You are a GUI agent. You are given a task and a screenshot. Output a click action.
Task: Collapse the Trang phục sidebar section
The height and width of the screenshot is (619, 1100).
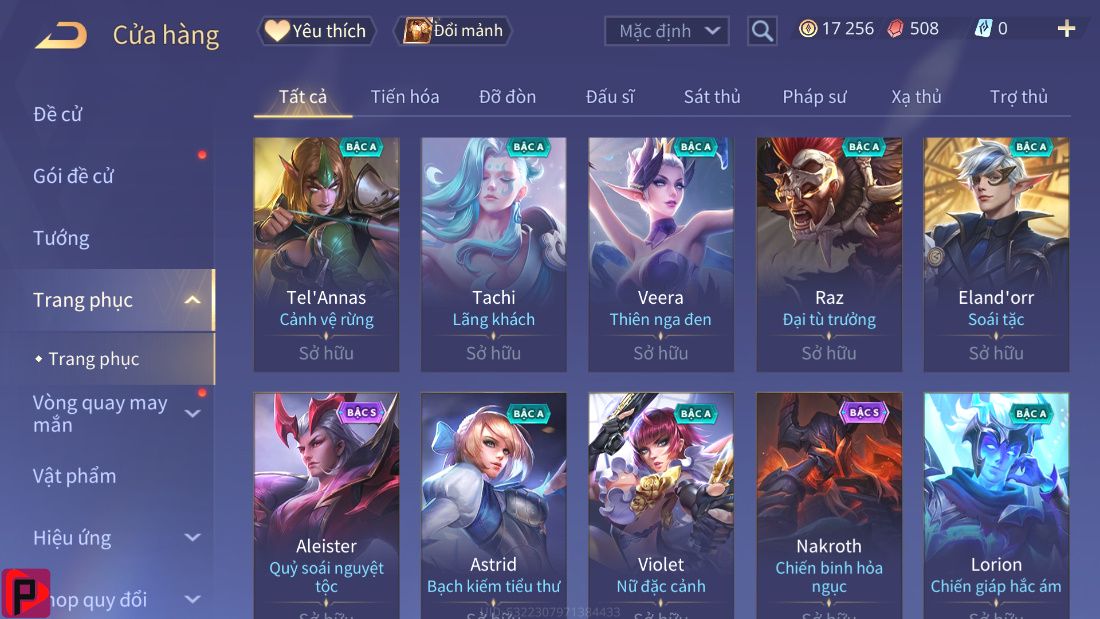(192, 300)
